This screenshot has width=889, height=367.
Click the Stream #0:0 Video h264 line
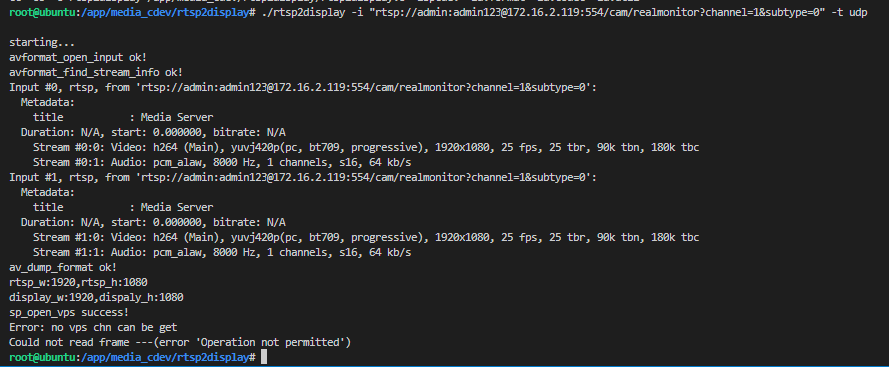(x=366, y=147)
